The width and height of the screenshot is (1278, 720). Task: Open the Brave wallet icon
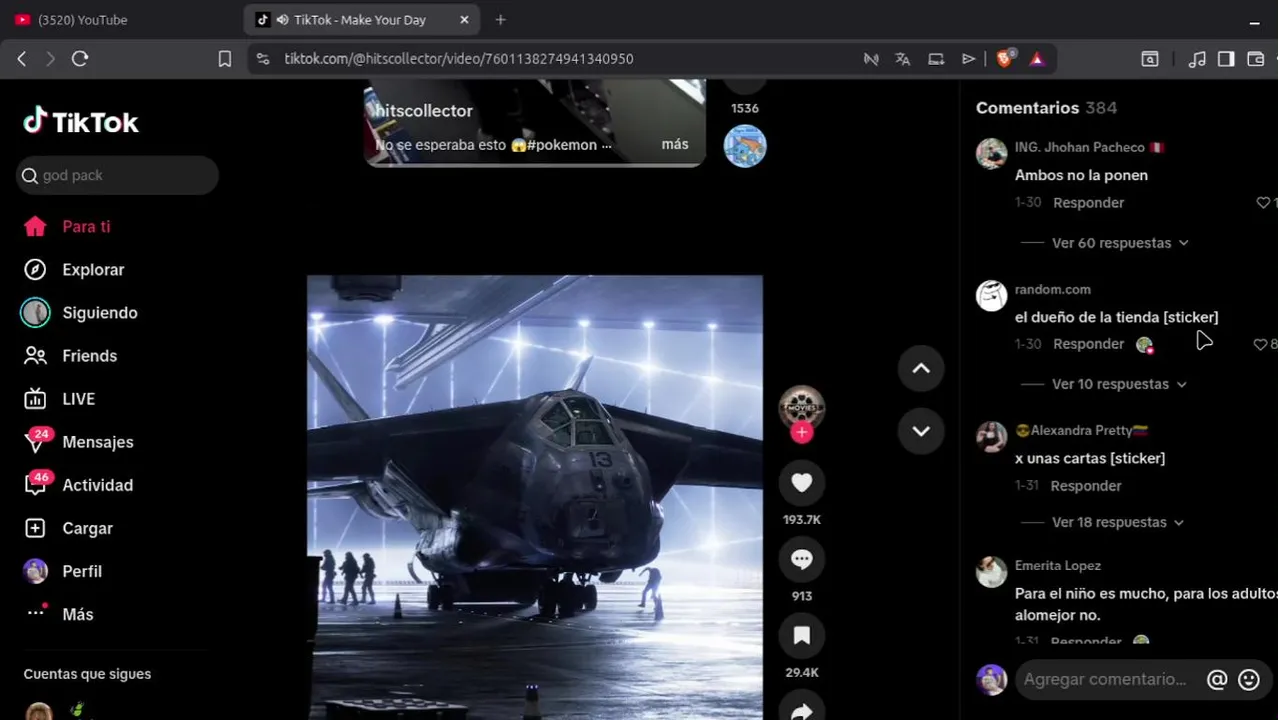click(1256, 59)
